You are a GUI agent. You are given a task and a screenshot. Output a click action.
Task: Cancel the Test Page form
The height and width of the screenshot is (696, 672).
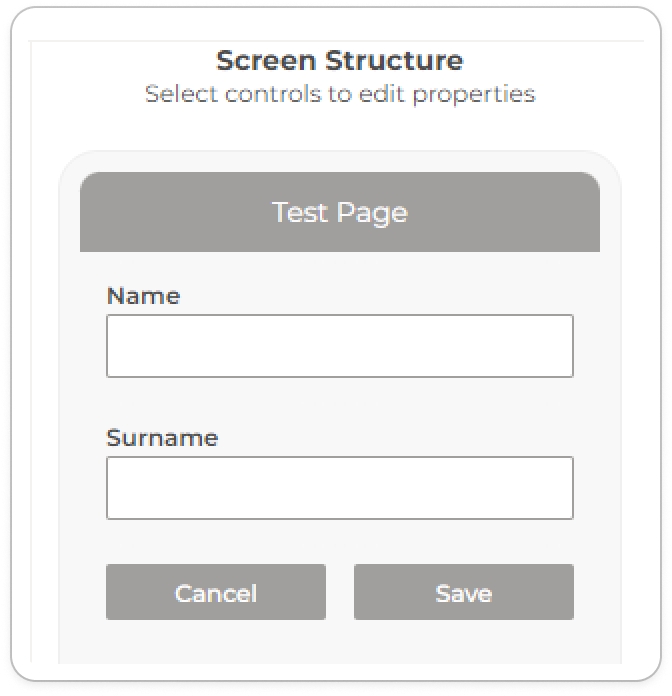point(215,592)
